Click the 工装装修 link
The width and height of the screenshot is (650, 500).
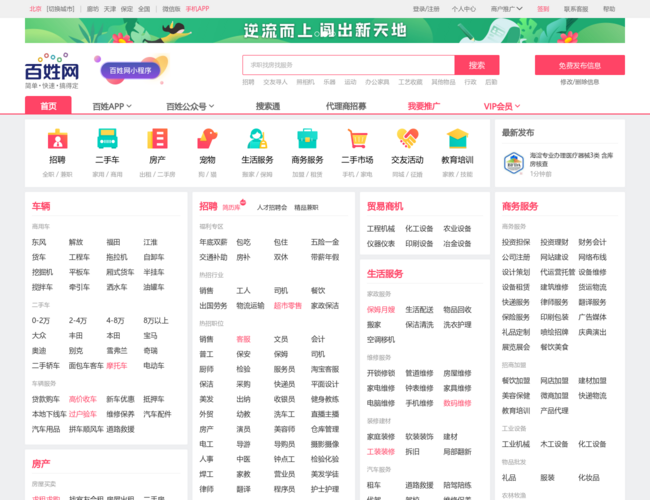(381, 452)
